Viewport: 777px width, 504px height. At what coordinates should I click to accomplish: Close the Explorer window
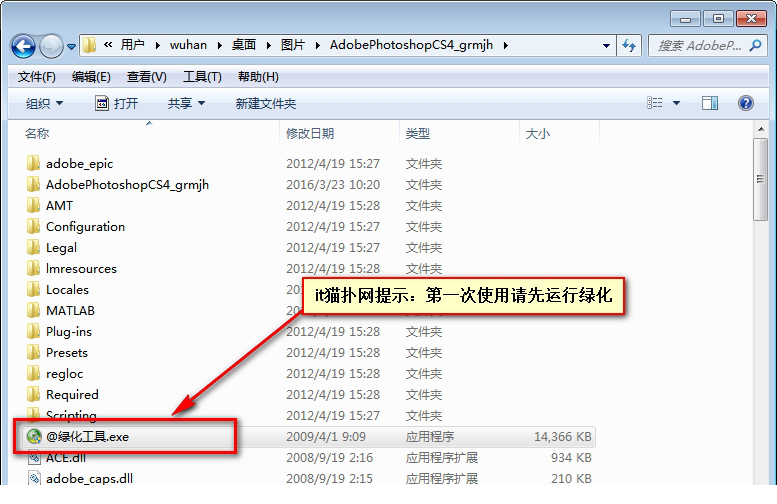click(752, 19)
